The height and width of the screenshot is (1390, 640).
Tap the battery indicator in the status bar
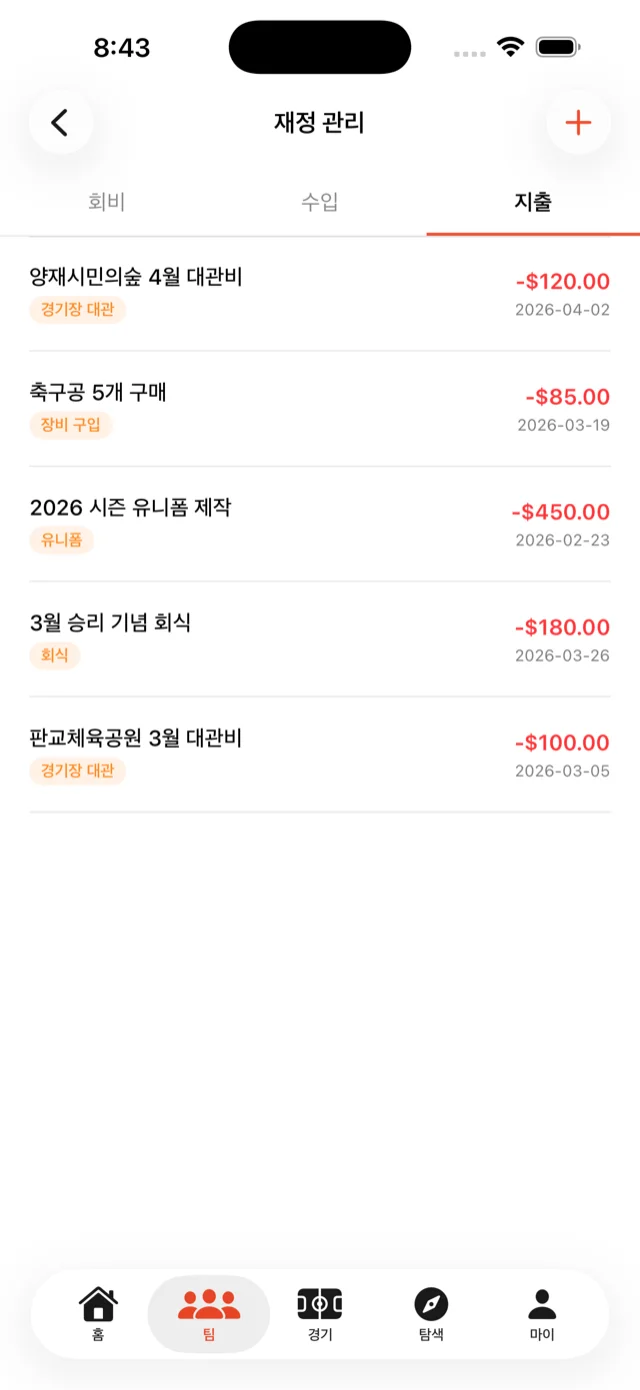tap(557, 44)
